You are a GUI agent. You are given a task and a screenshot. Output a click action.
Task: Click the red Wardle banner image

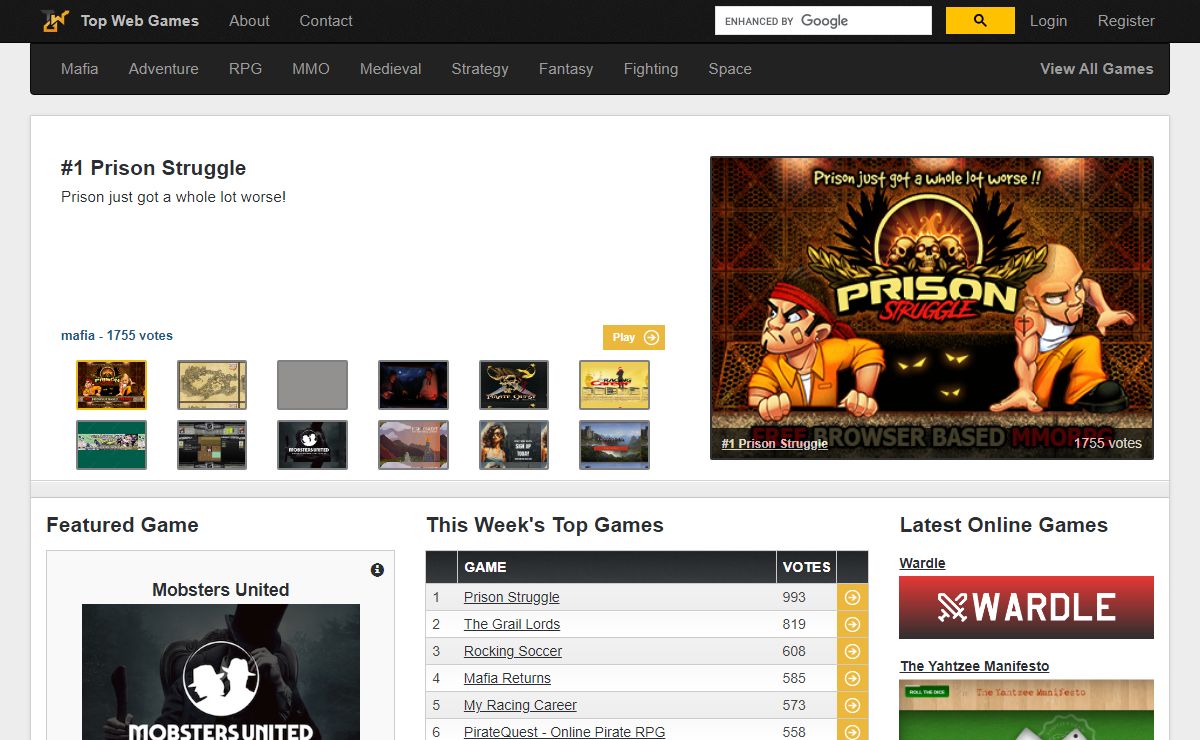click(1026, 607)
